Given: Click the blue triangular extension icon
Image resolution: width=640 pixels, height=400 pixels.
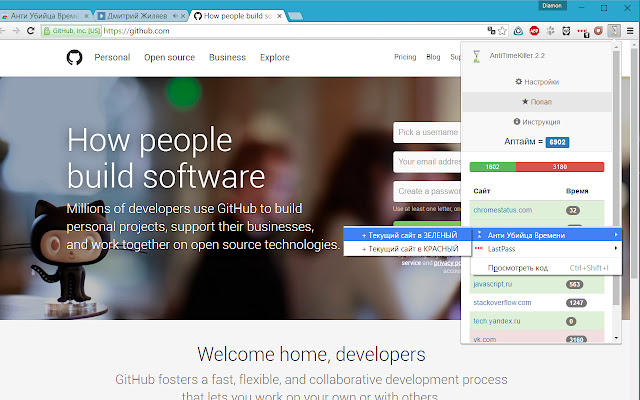Looking at the screenshot, I should [518, 31].
